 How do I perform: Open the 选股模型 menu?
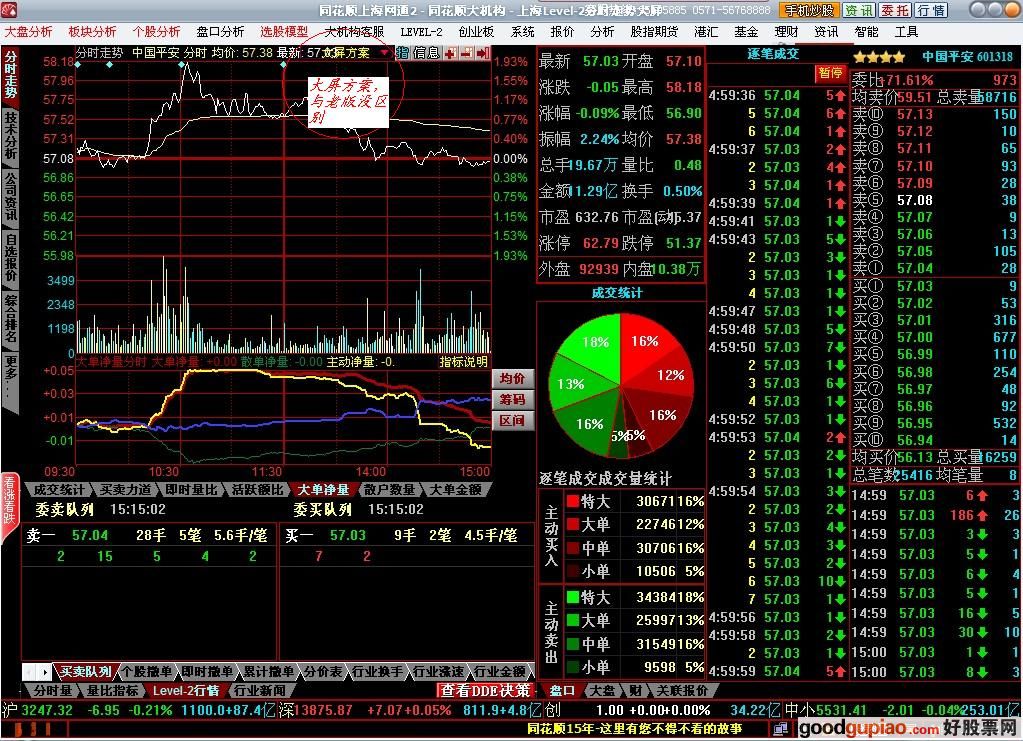click(x=284, y=31)
